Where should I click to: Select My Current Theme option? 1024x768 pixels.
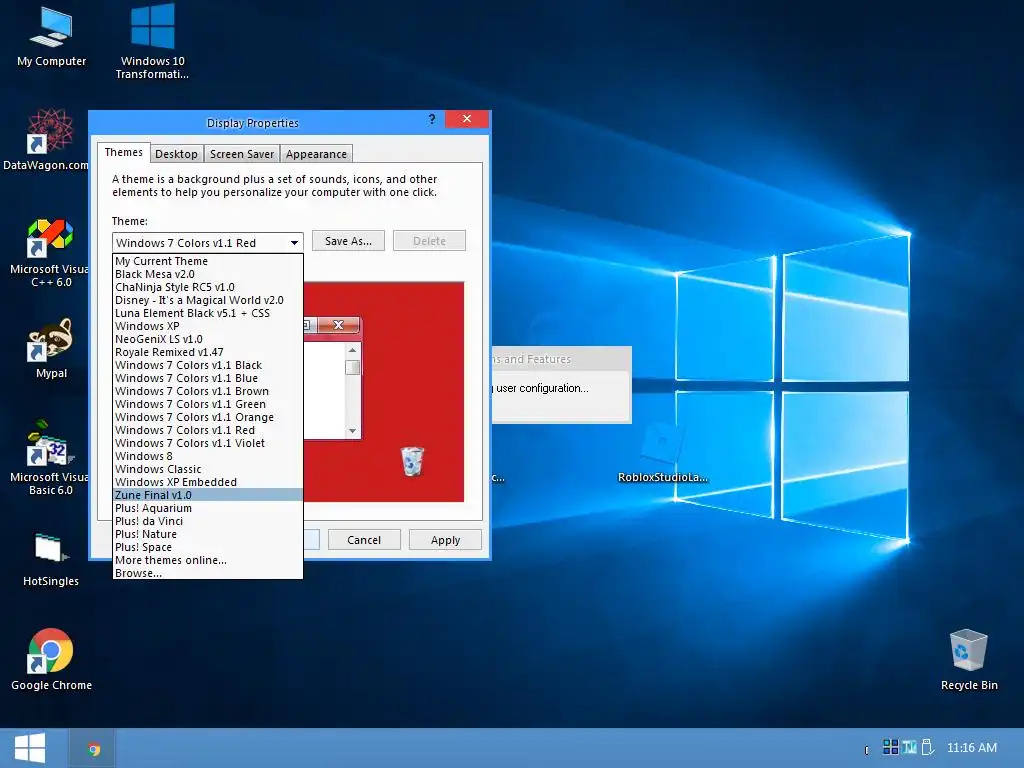tap(208, 261)
